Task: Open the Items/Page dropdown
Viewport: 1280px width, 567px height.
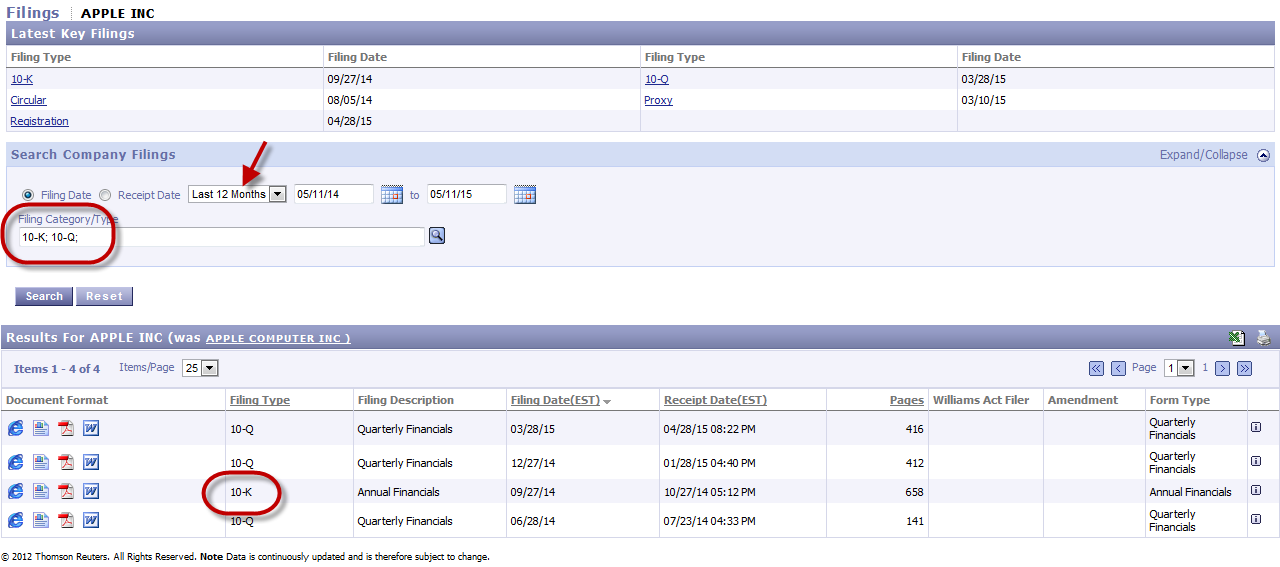Action: pyautogui.click(x=200, y=368)
